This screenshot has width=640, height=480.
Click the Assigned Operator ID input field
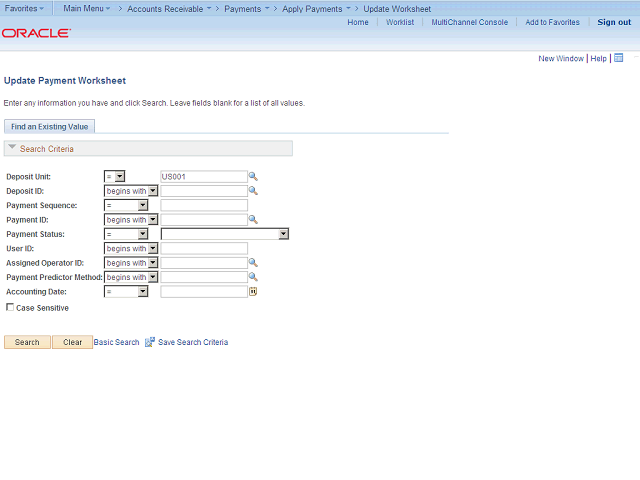pyautogui.click(x=204, y=262)
